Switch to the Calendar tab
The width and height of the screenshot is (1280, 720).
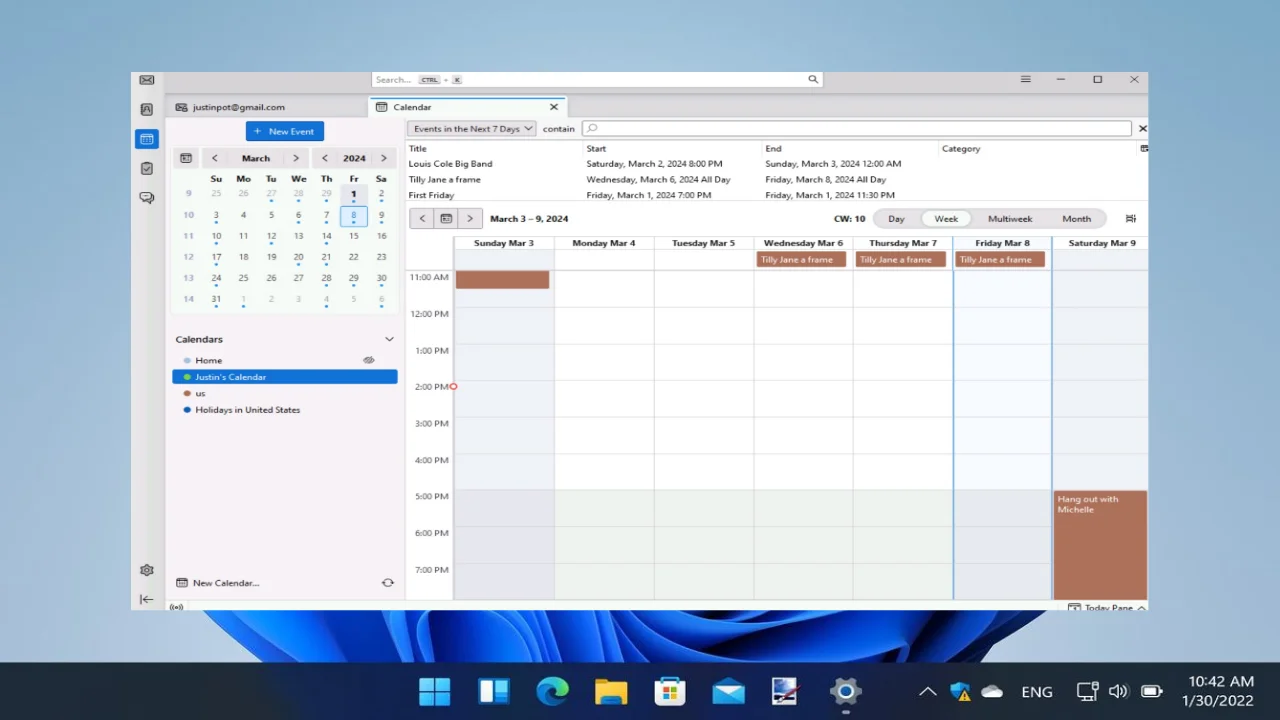[x=467, y=107]
